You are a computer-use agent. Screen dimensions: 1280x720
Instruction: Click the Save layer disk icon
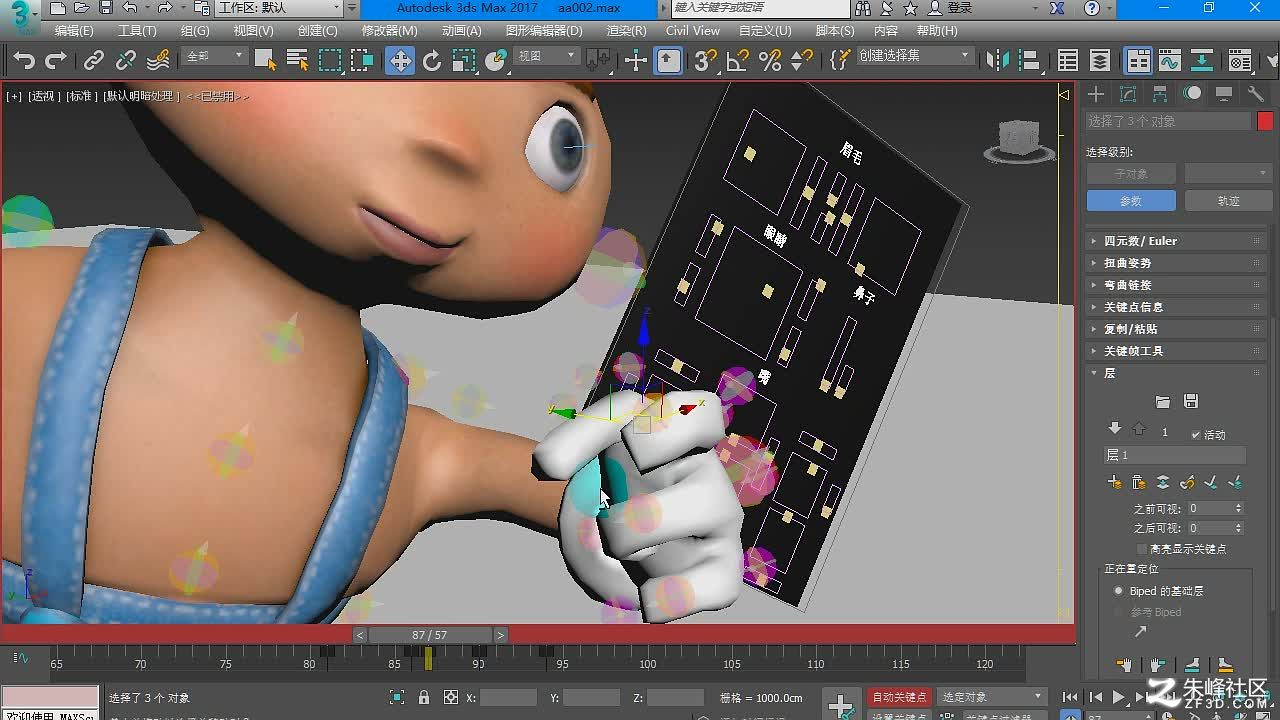point(1190,401)
